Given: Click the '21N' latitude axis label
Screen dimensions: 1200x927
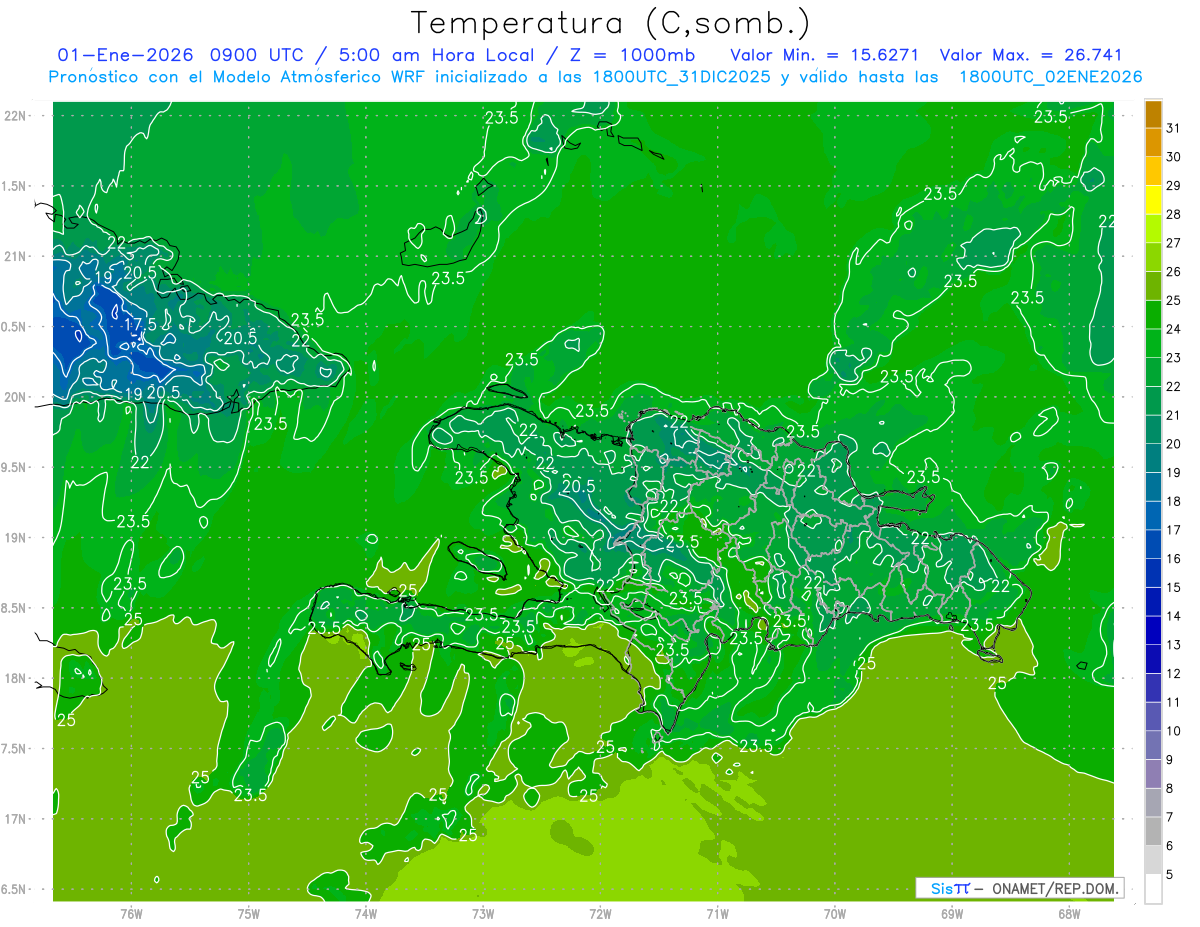Looking at the screenshot, I should pos(14,256).
